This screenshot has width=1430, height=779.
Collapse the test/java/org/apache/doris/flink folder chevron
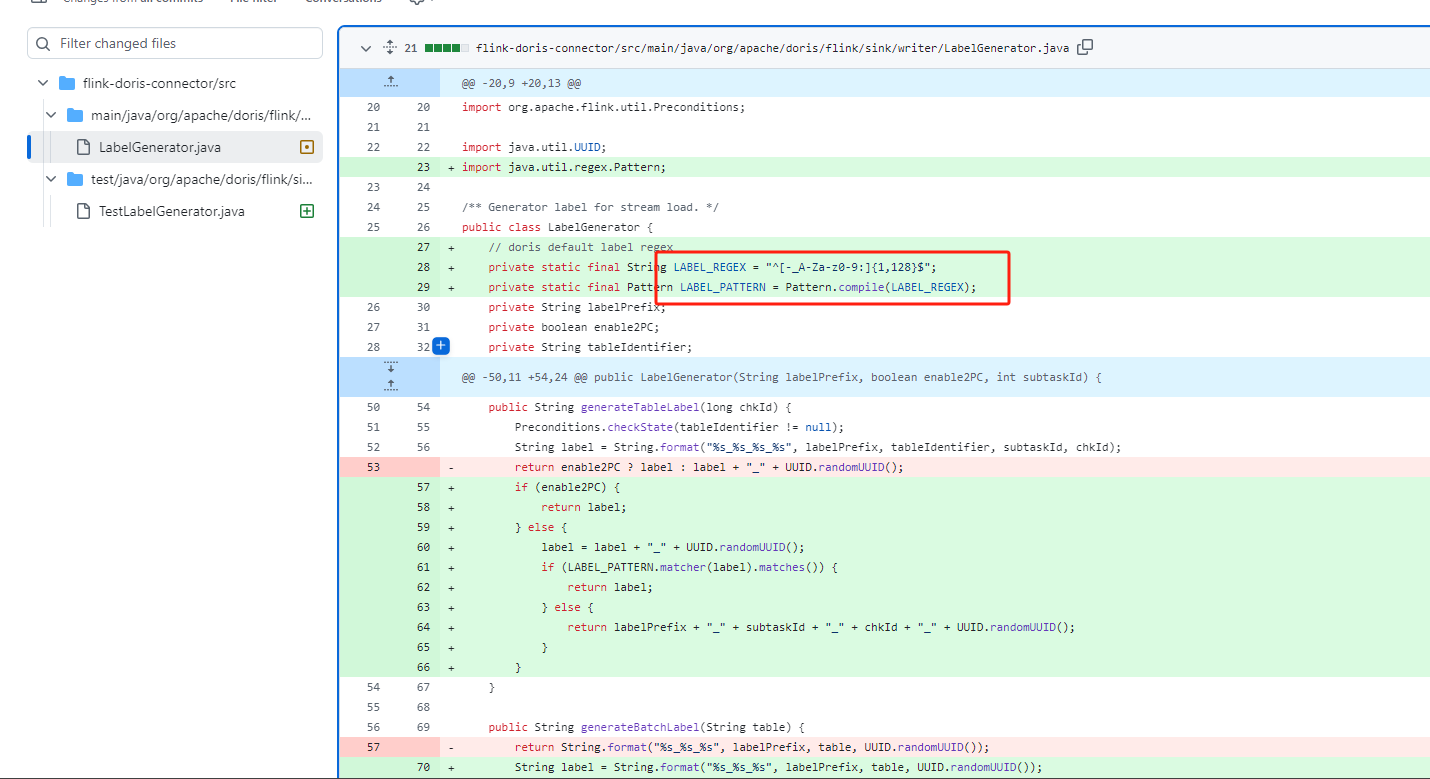[x=51, y=179]
